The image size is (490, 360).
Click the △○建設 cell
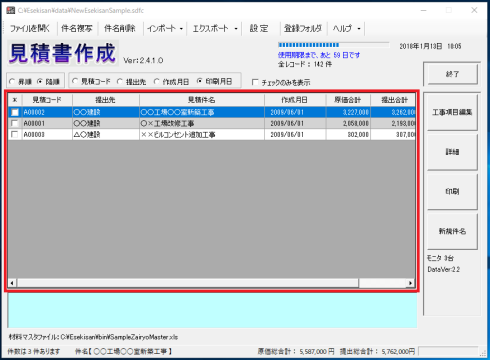pyautogui.click(x=106, y=134)
